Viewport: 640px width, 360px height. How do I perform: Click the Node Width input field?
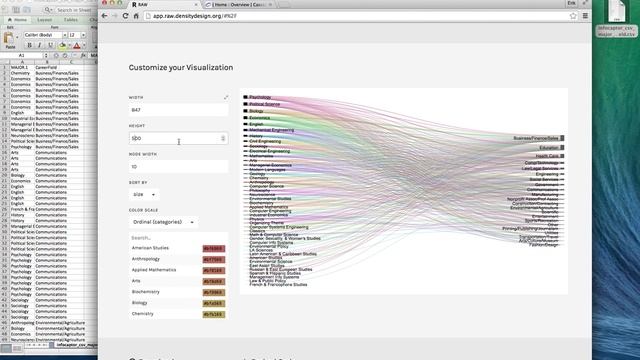click(178, 167)
